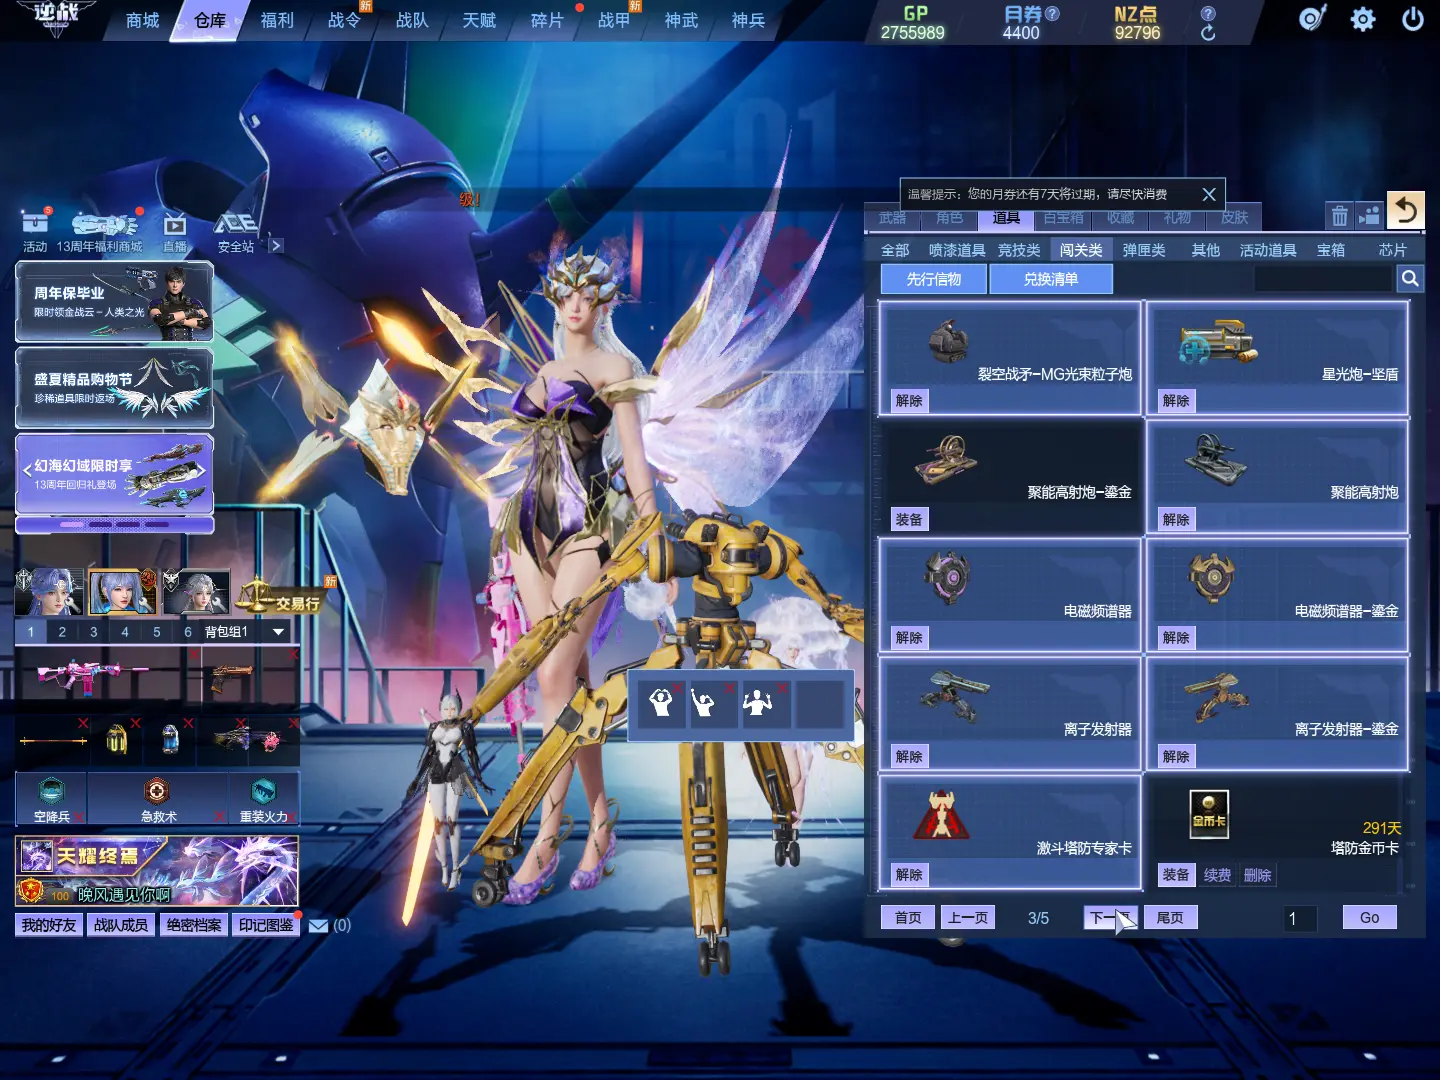This screenshot has height=1080, width=1440.
Task: Click the trash delete icon in inventory
Action: pyautogui.click(x=1340, y=215)
